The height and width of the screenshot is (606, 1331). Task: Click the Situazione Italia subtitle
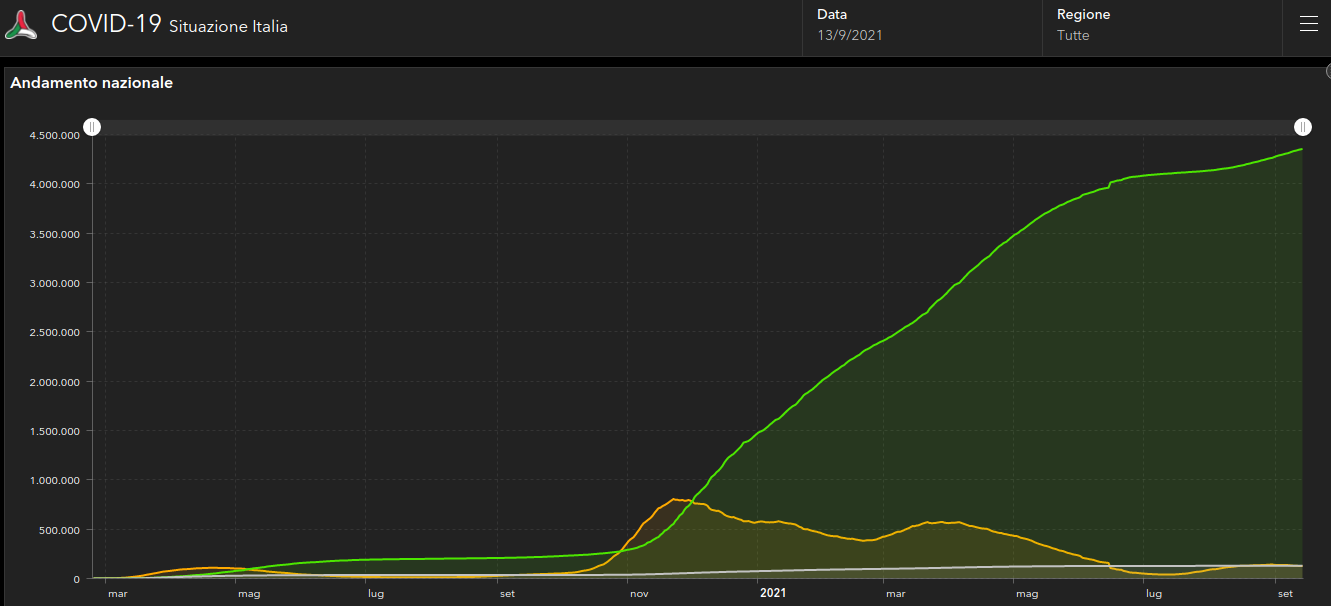228,27
